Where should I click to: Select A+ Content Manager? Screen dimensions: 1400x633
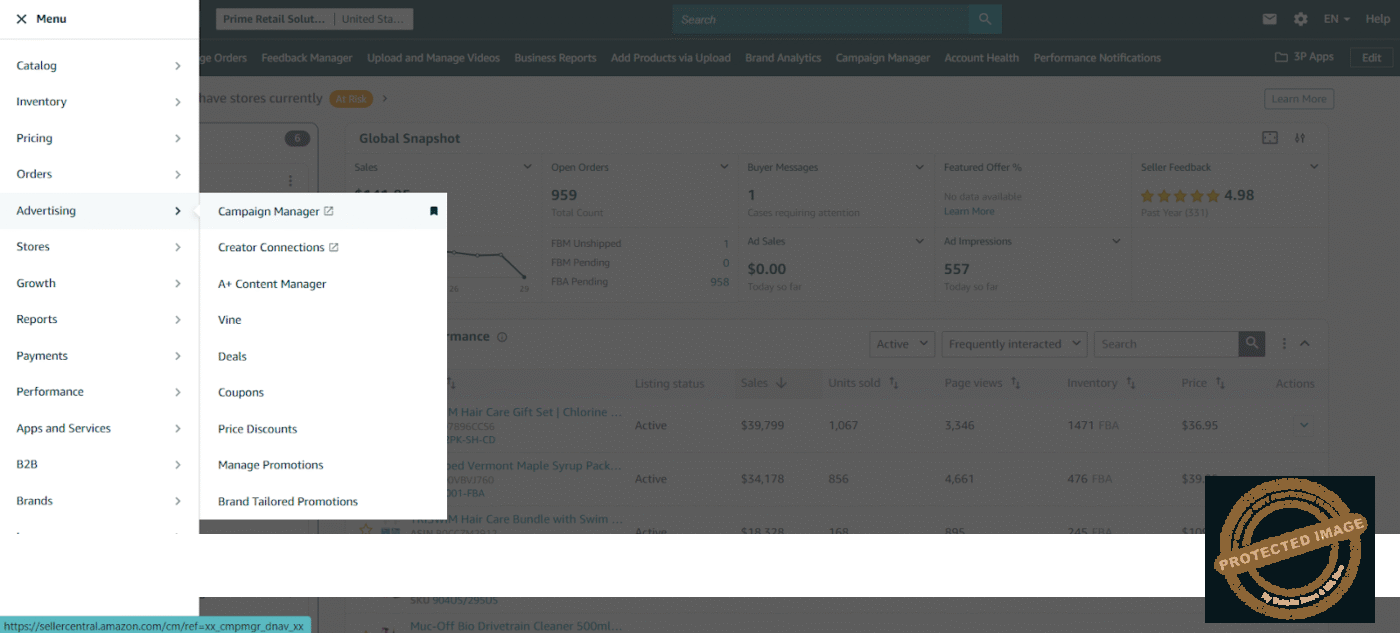click(272, 284)
